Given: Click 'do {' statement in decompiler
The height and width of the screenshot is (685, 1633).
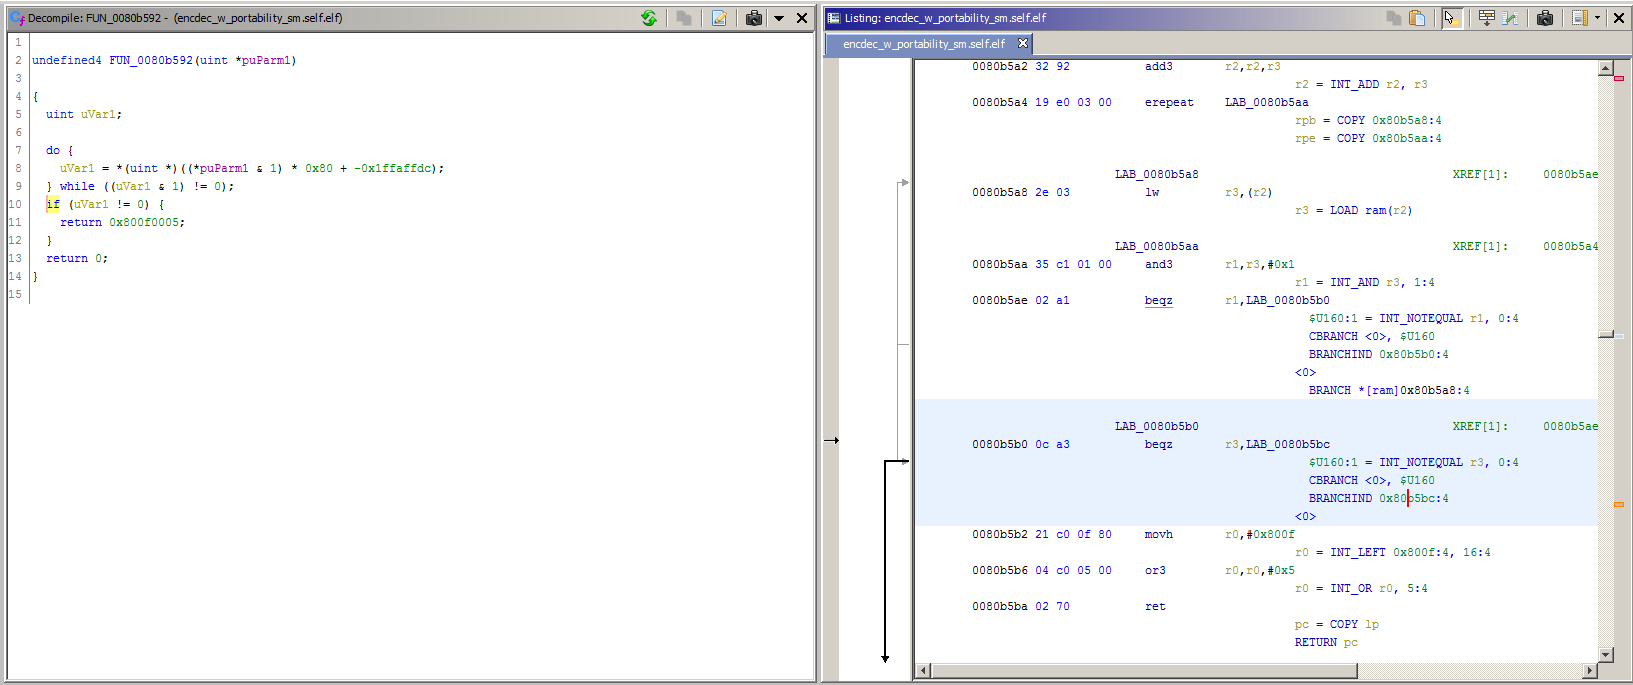Looking at the screenshot, I should (60, 150).
